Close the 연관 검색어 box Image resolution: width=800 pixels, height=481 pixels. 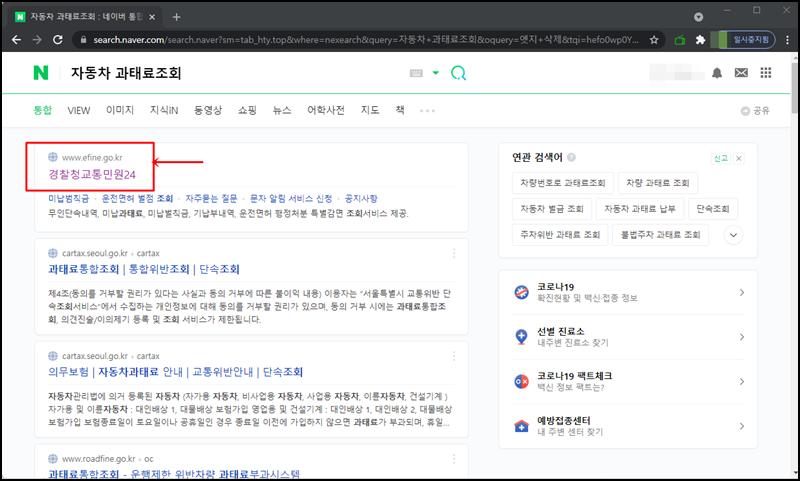pyautogui.click(x=738, y=158)
